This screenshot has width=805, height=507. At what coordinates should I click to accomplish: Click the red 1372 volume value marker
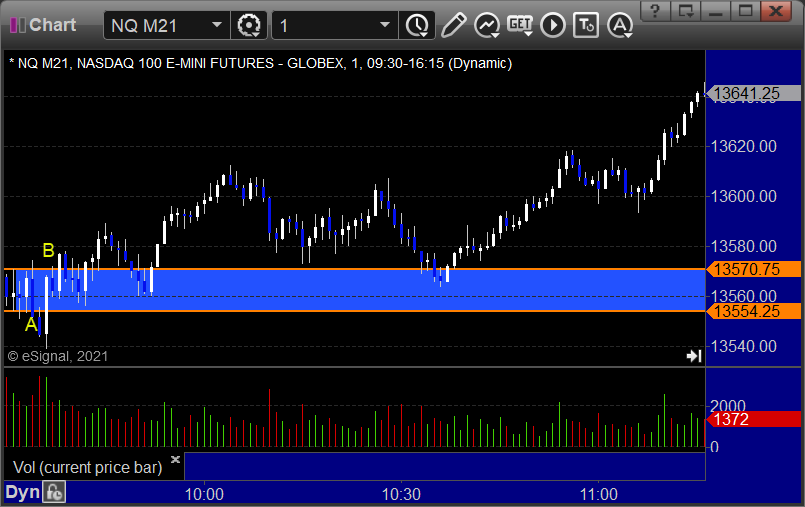(753, 419)
